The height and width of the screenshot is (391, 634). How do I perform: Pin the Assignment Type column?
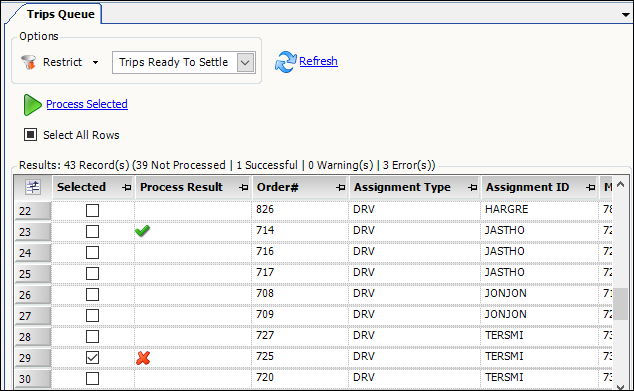click(x=472, y=187)
